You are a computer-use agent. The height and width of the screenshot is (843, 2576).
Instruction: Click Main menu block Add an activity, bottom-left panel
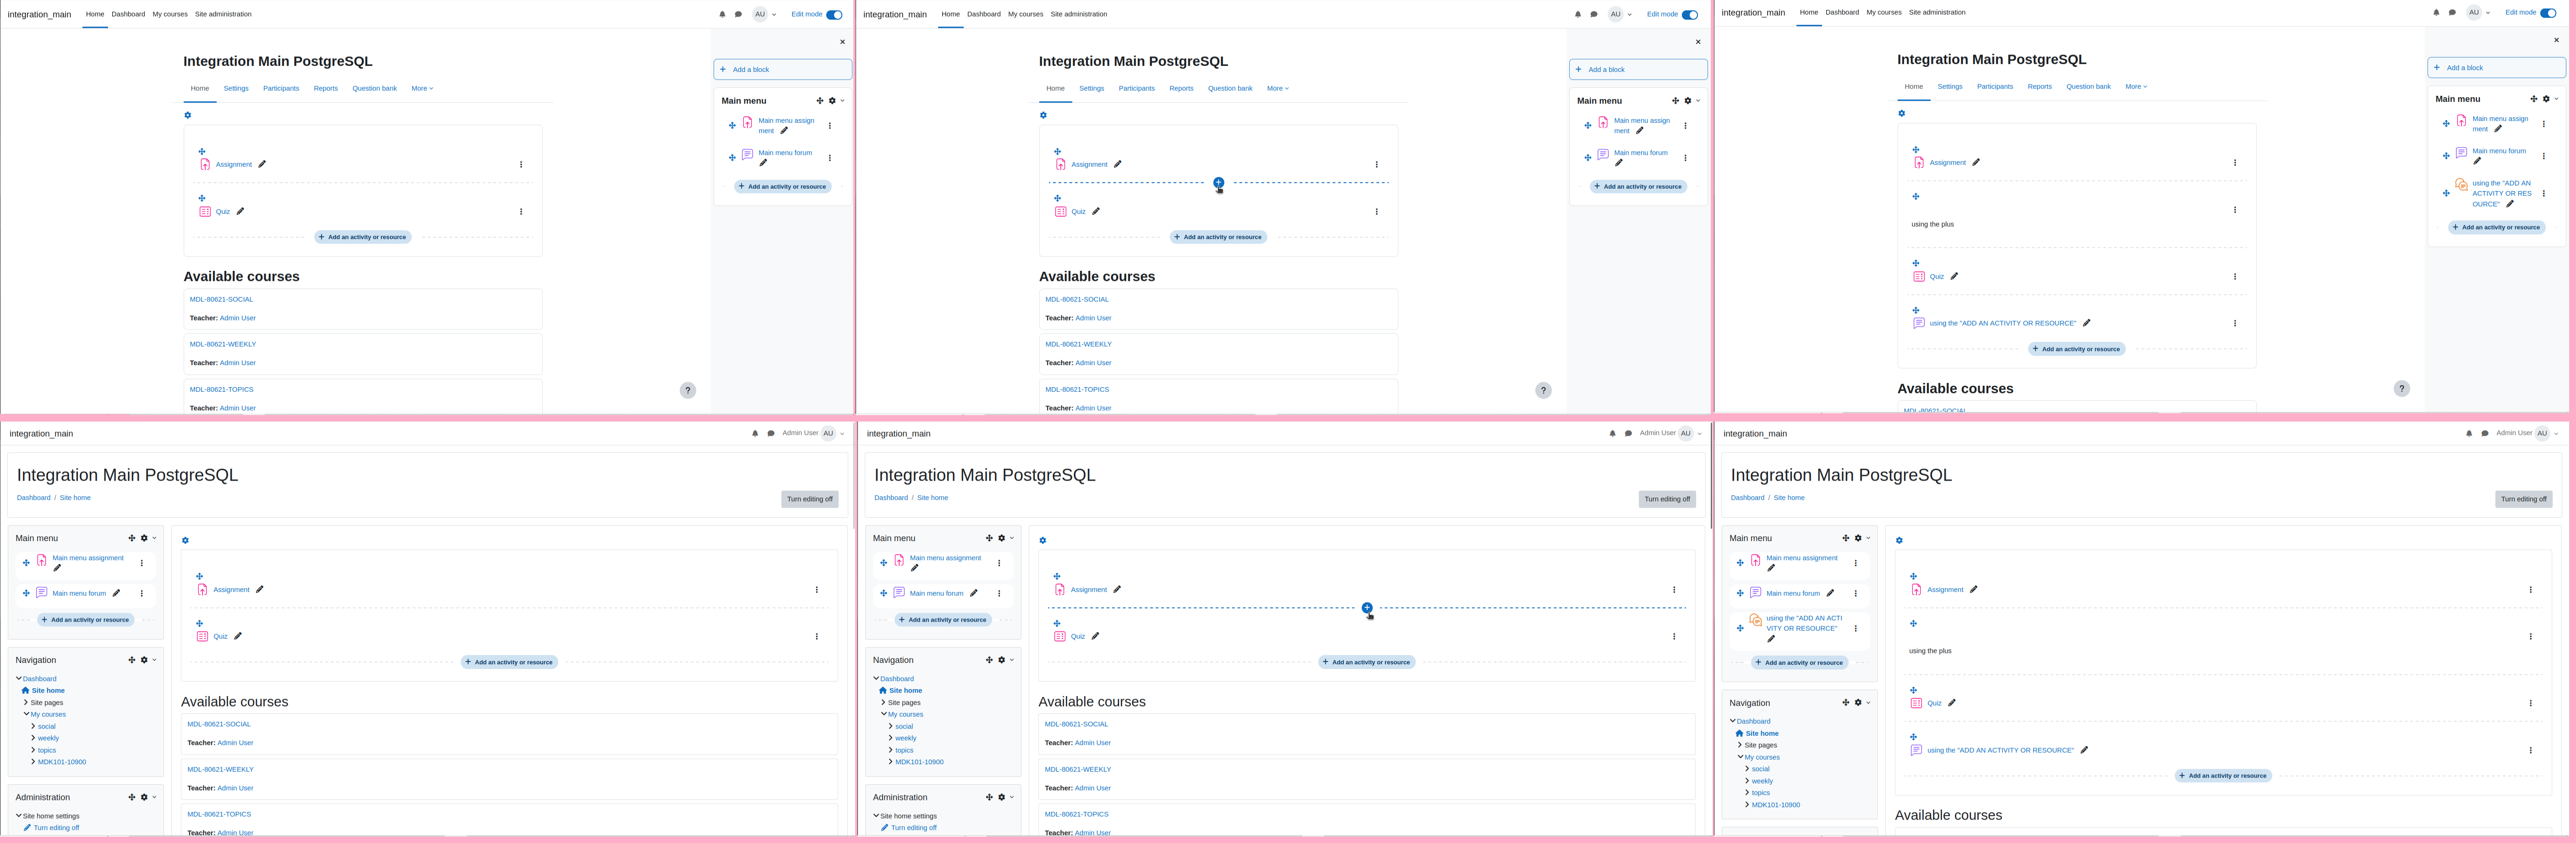[x=86, y=620]
